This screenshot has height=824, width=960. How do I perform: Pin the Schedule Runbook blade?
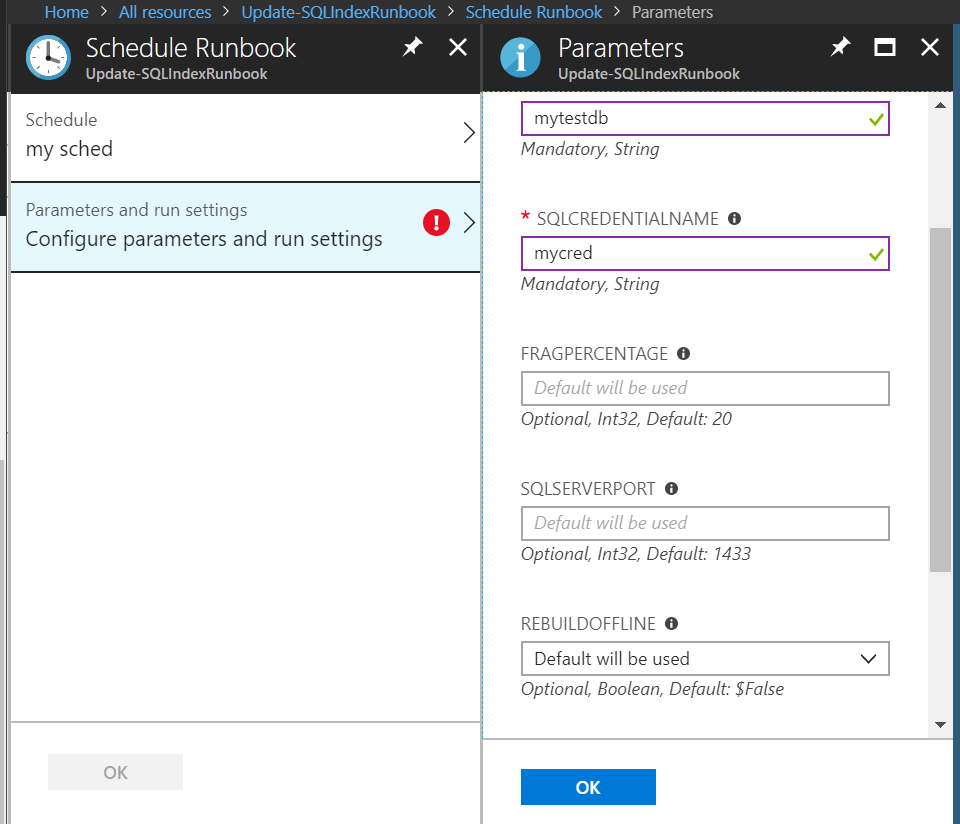coord(412,47)
